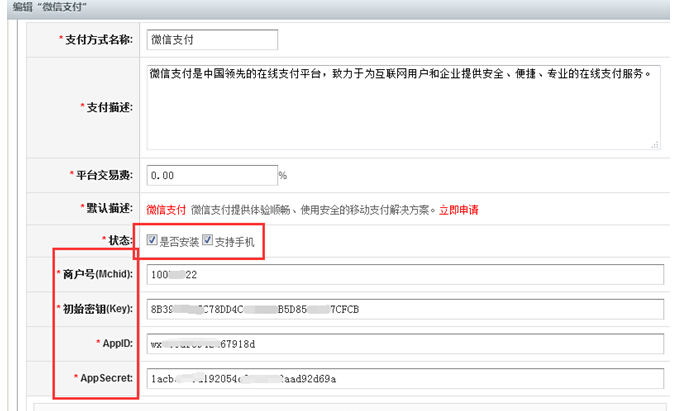Image resolution: width=677 pixels, height=411 pixels.
Task: Click the 支付方式名称 label
Action: pos(100,40)
